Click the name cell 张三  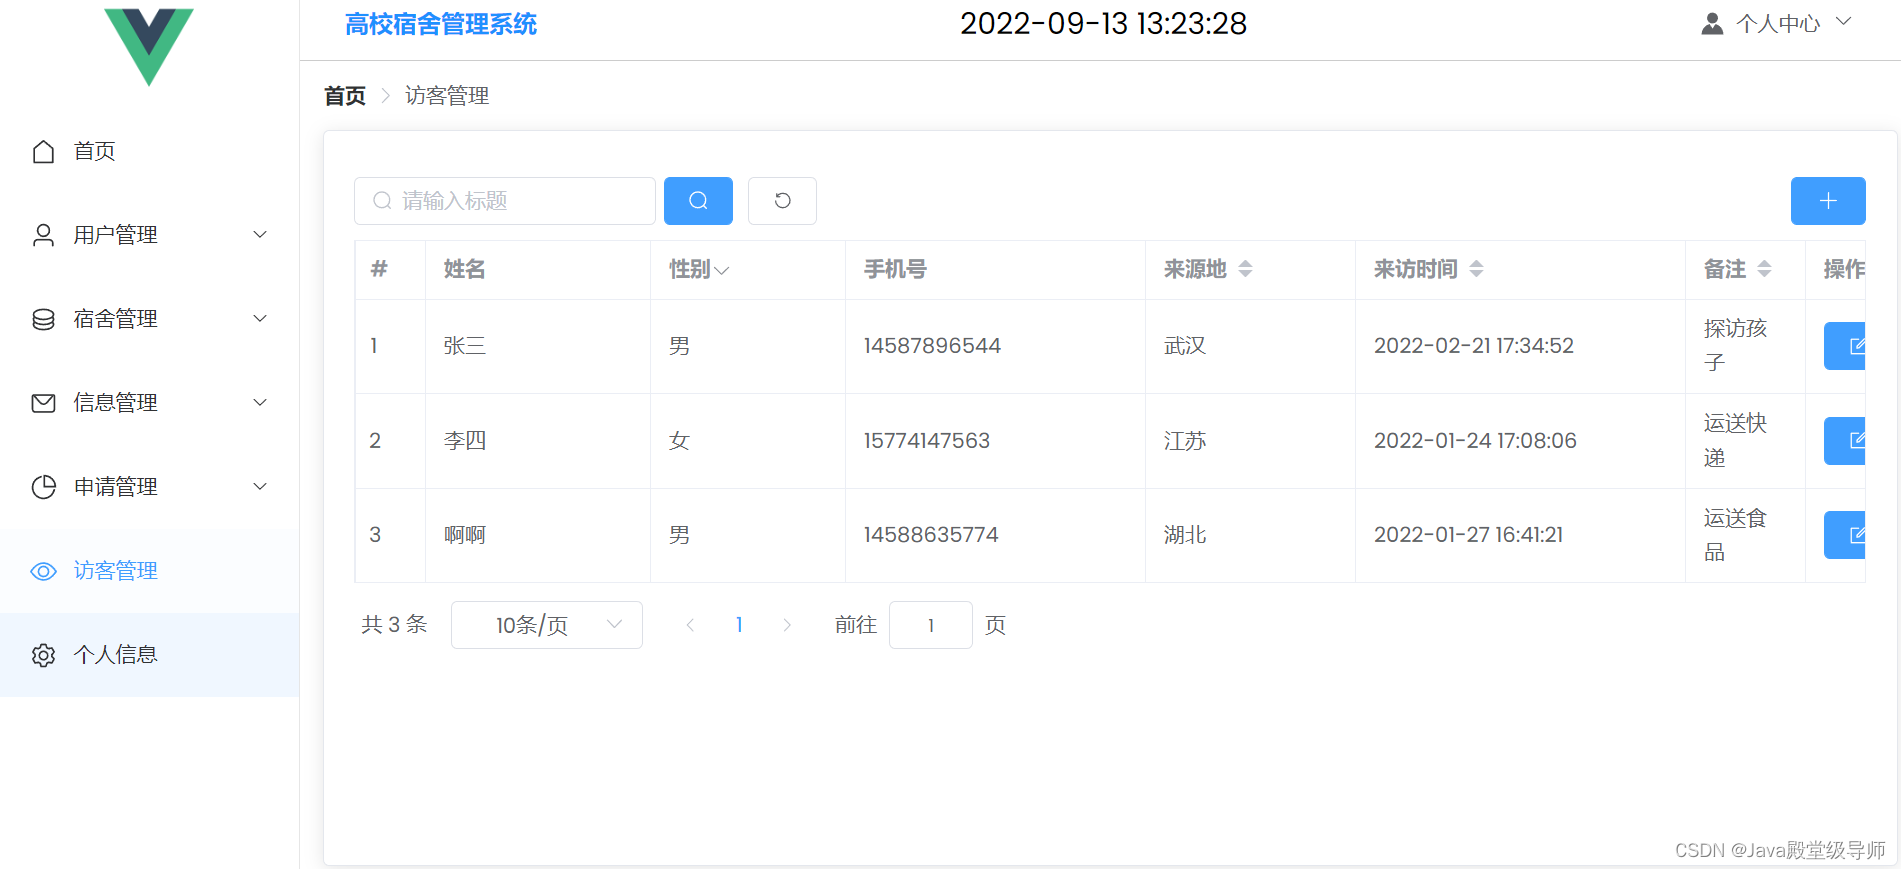pyautogui.click(x=465, y=346)
